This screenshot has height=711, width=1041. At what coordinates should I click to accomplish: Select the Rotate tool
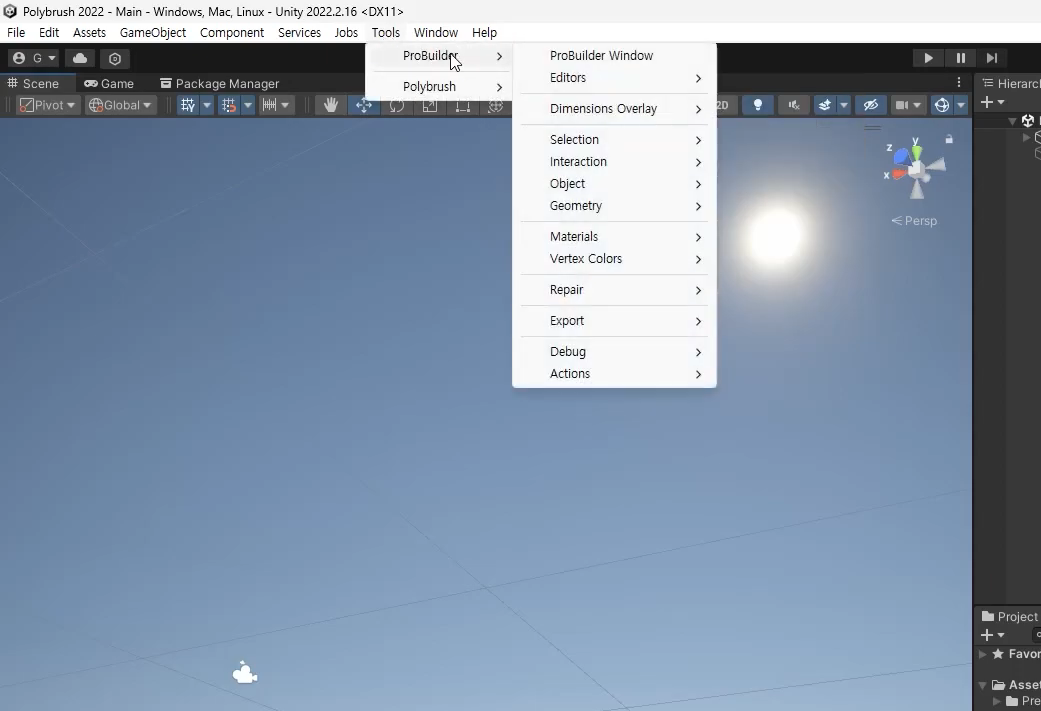[397, 105]
